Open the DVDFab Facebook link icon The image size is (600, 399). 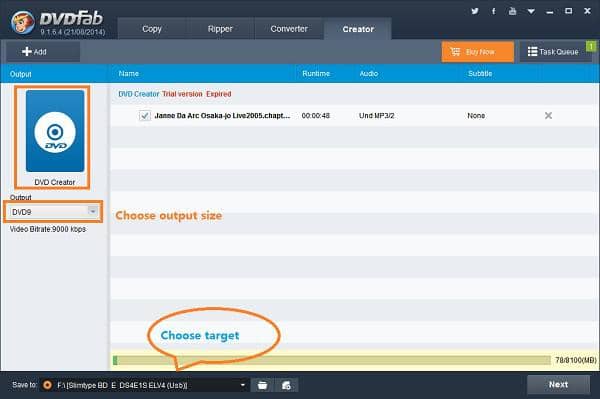[494, 11]
